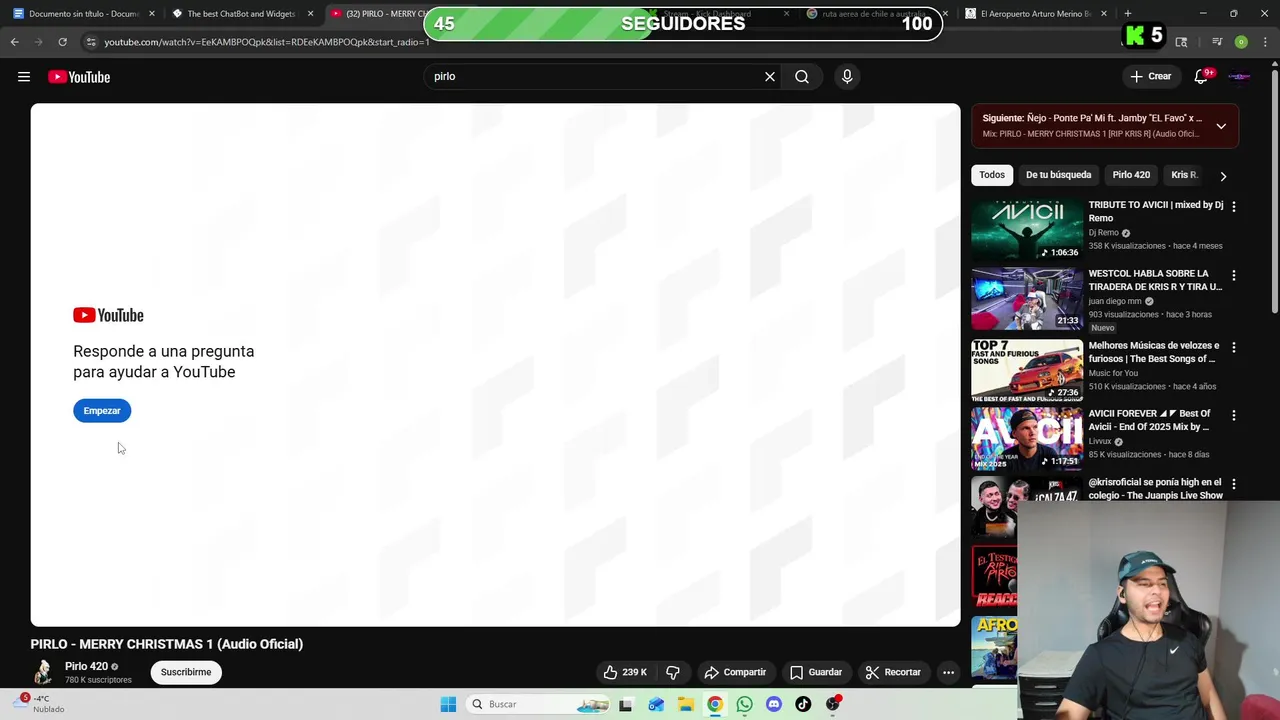
Task: Reload the page with refresh icon
Action: [x=62, y=42]
